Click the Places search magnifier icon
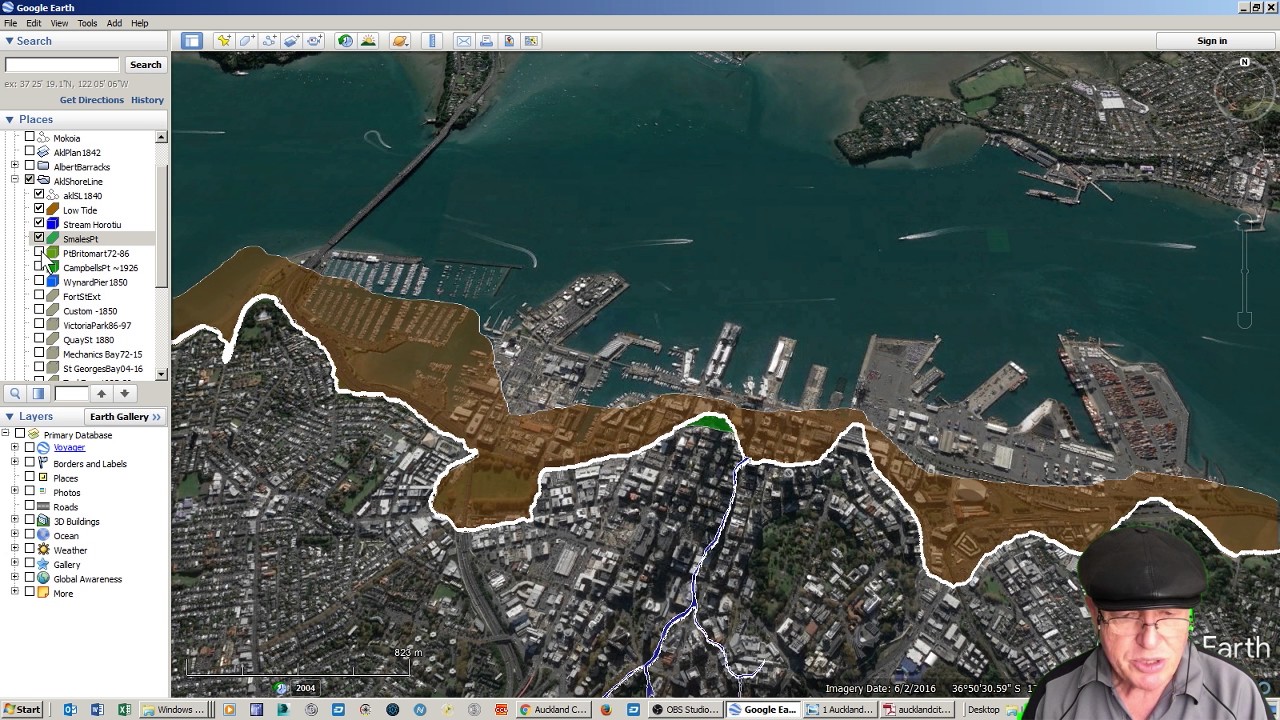 click(x=15, y=393)
